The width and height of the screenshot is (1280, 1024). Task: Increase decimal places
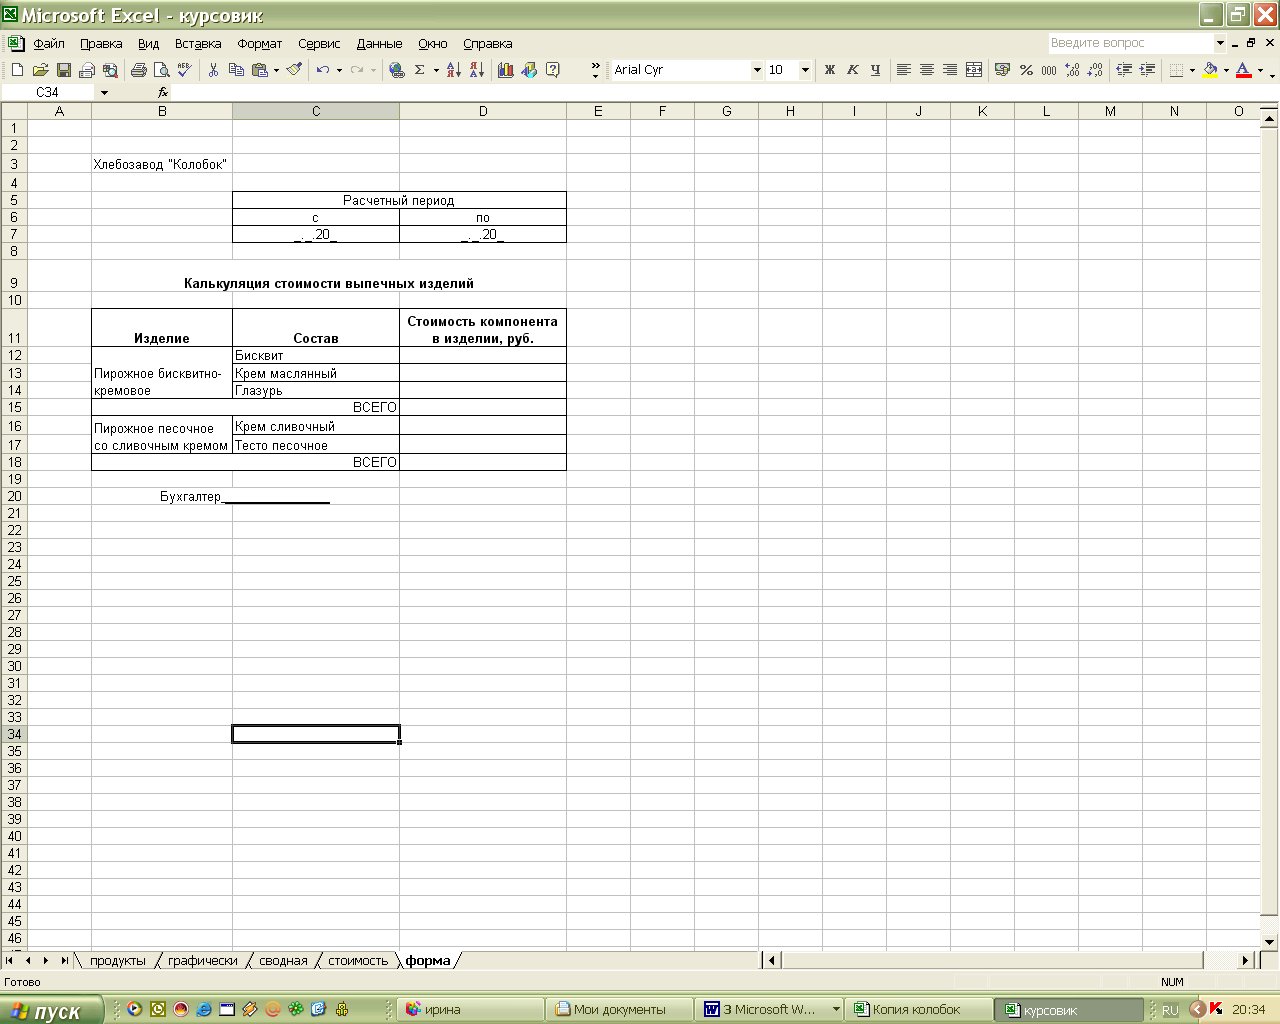pos(1072,70)
